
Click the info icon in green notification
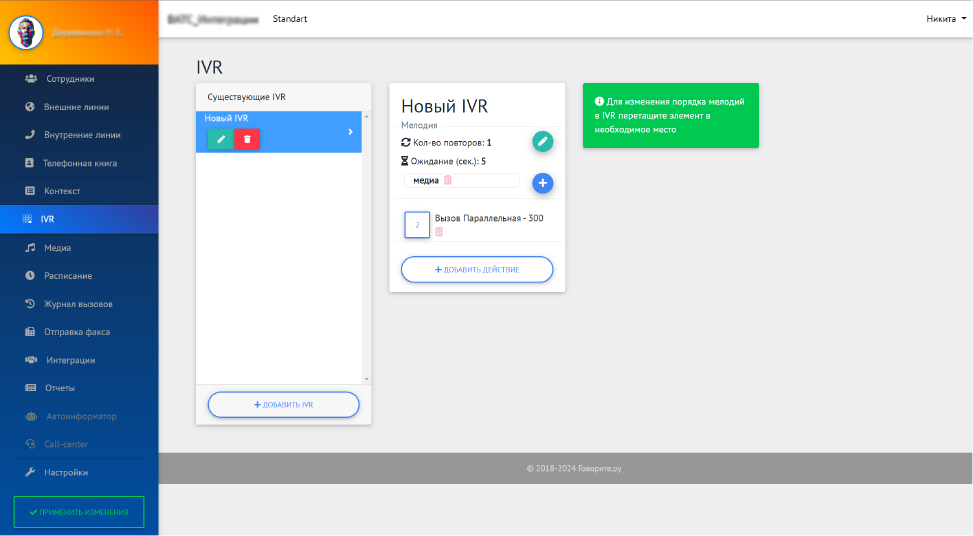tap(599, 102)
